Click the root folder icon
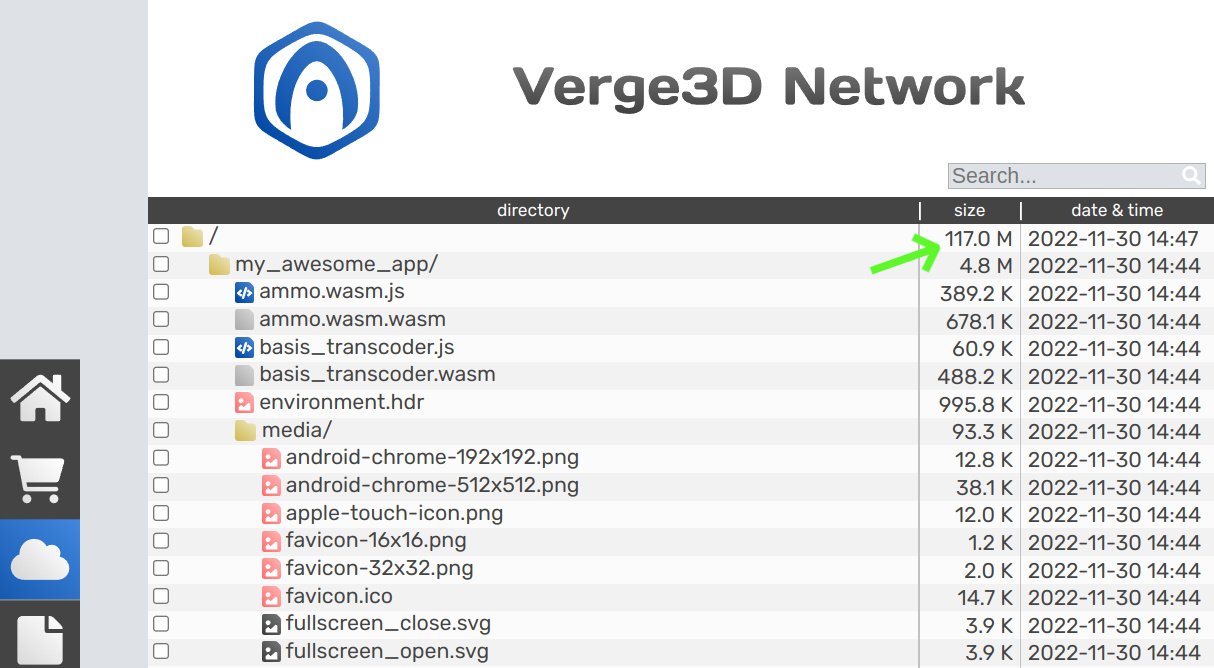Screen dimensions: 1214x668 (x=192, y=237)
